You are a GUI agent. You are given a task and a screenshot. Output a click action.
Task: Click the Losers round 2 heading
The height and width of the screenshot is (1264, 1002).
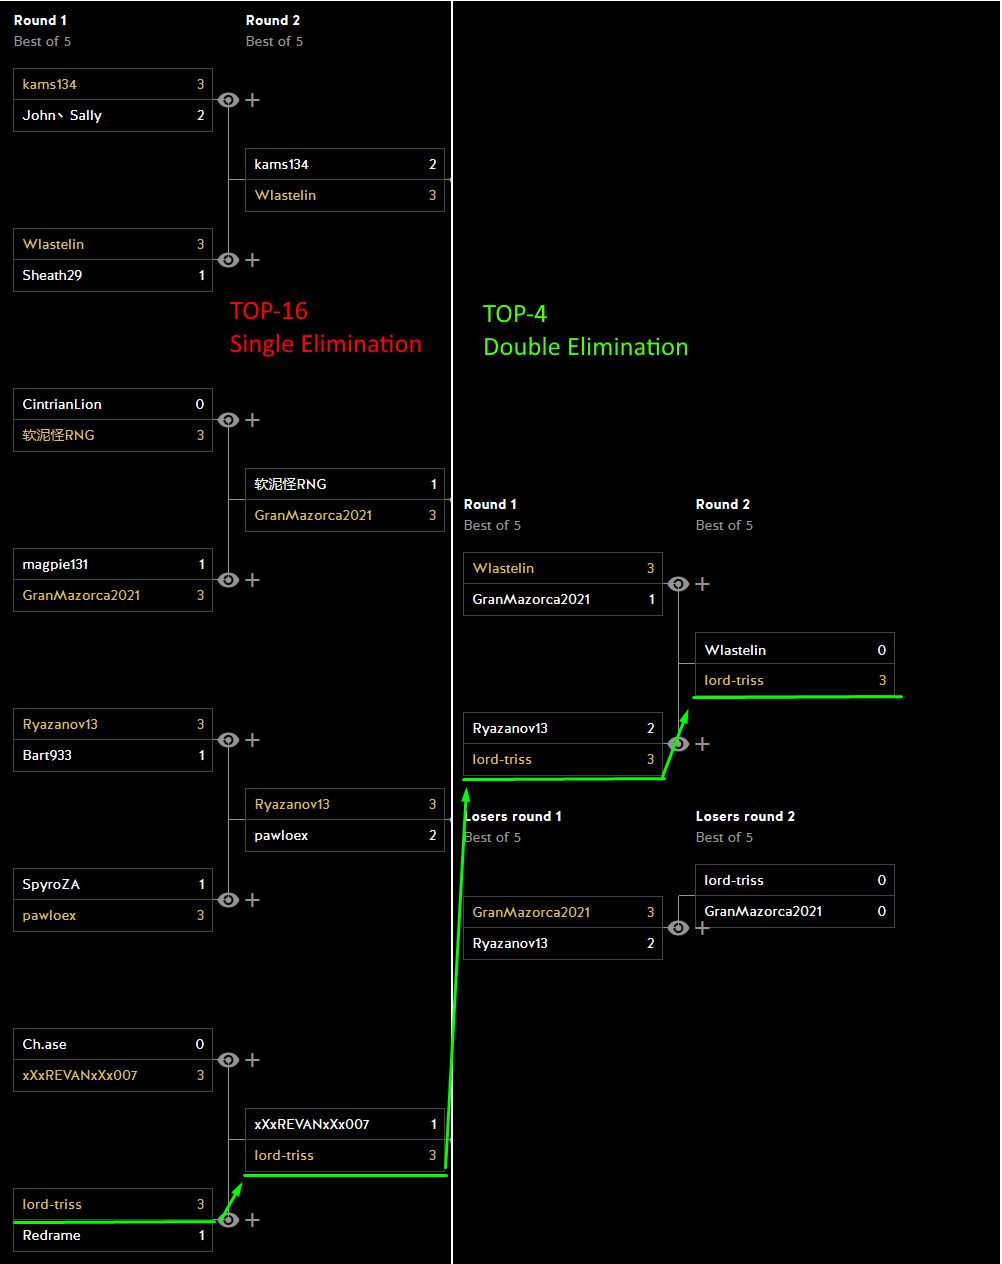click(745, 816)
